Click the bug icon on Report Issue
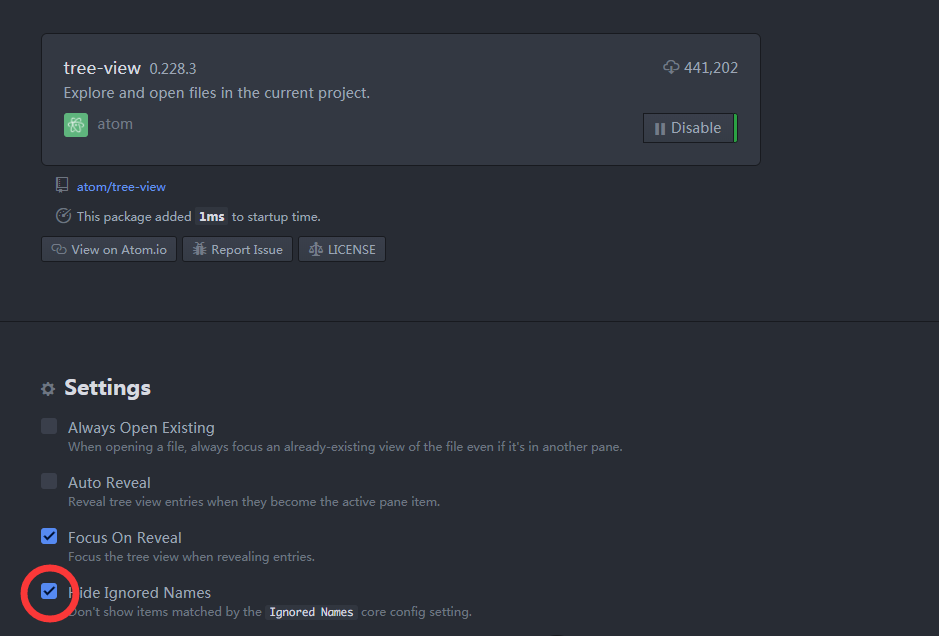The height and width of the screenshot is (636, 939). tap(199, 250)
